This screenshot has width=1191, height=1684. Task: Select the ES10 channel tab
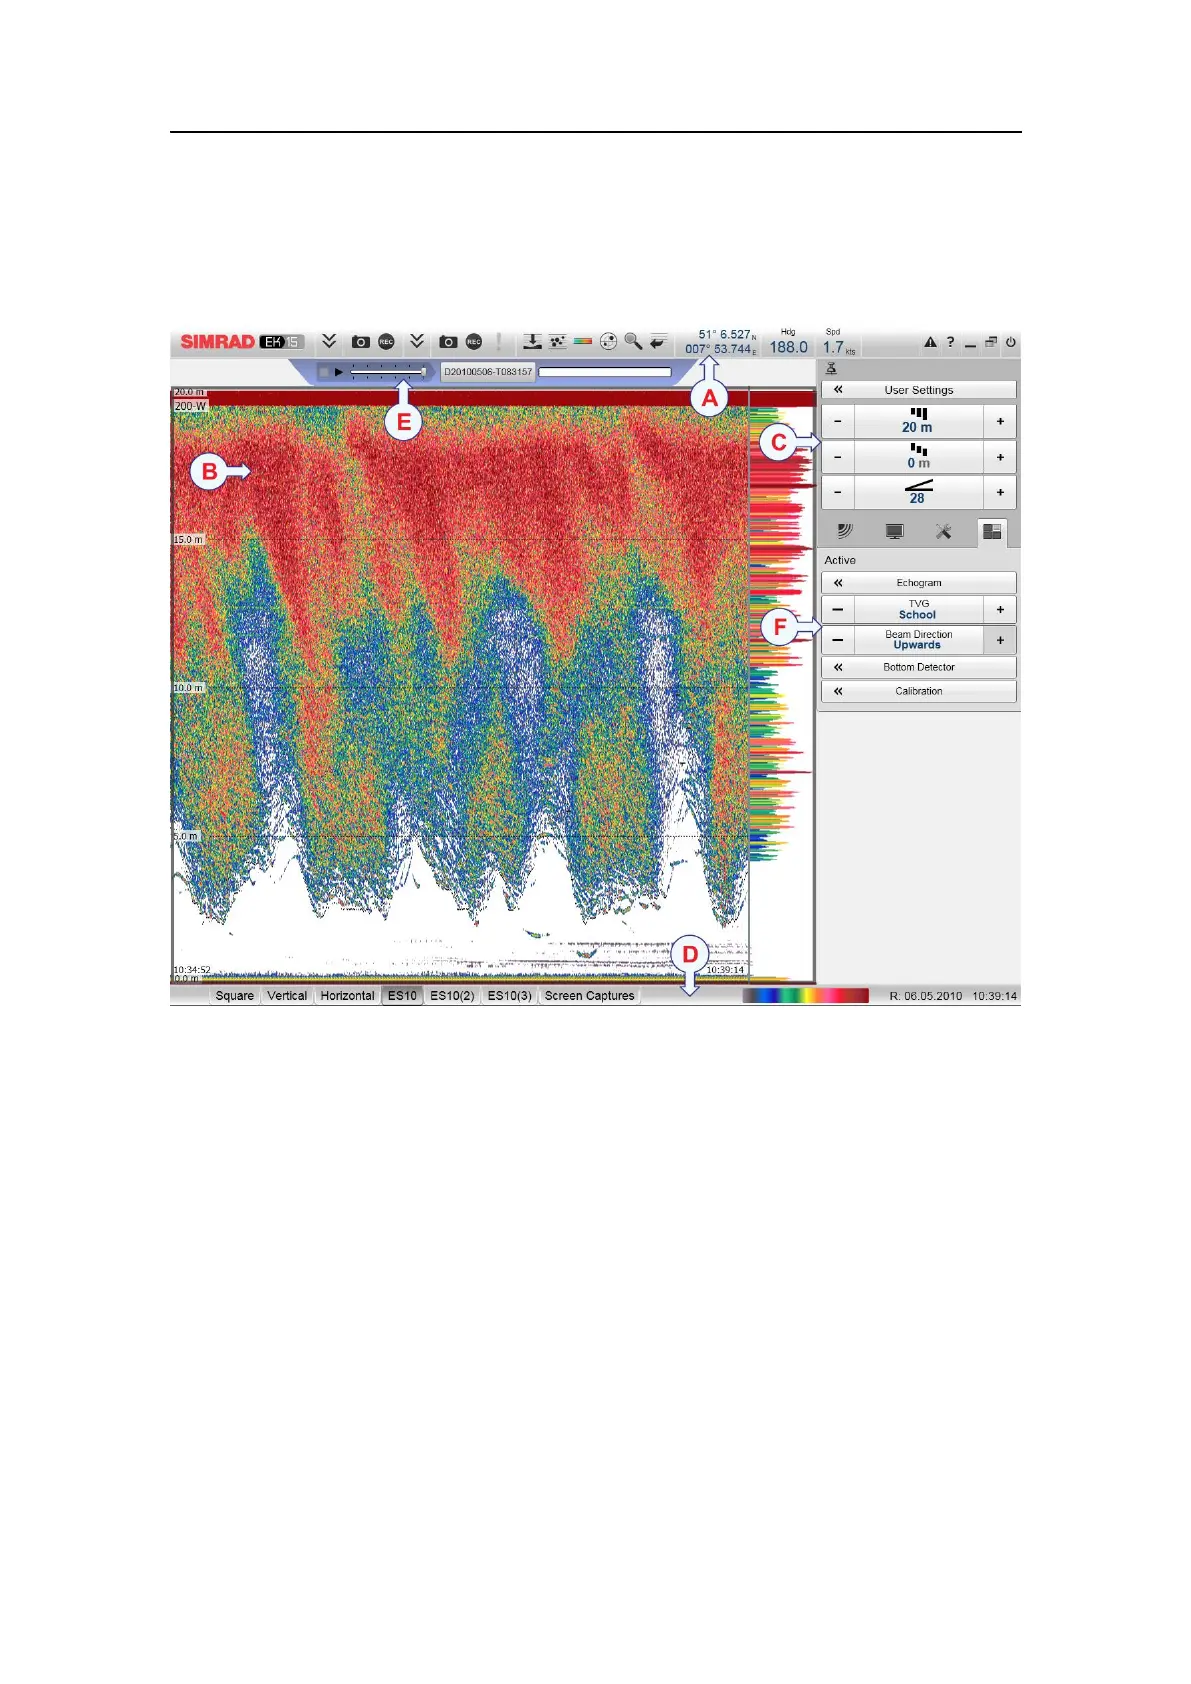pos(402,996)
